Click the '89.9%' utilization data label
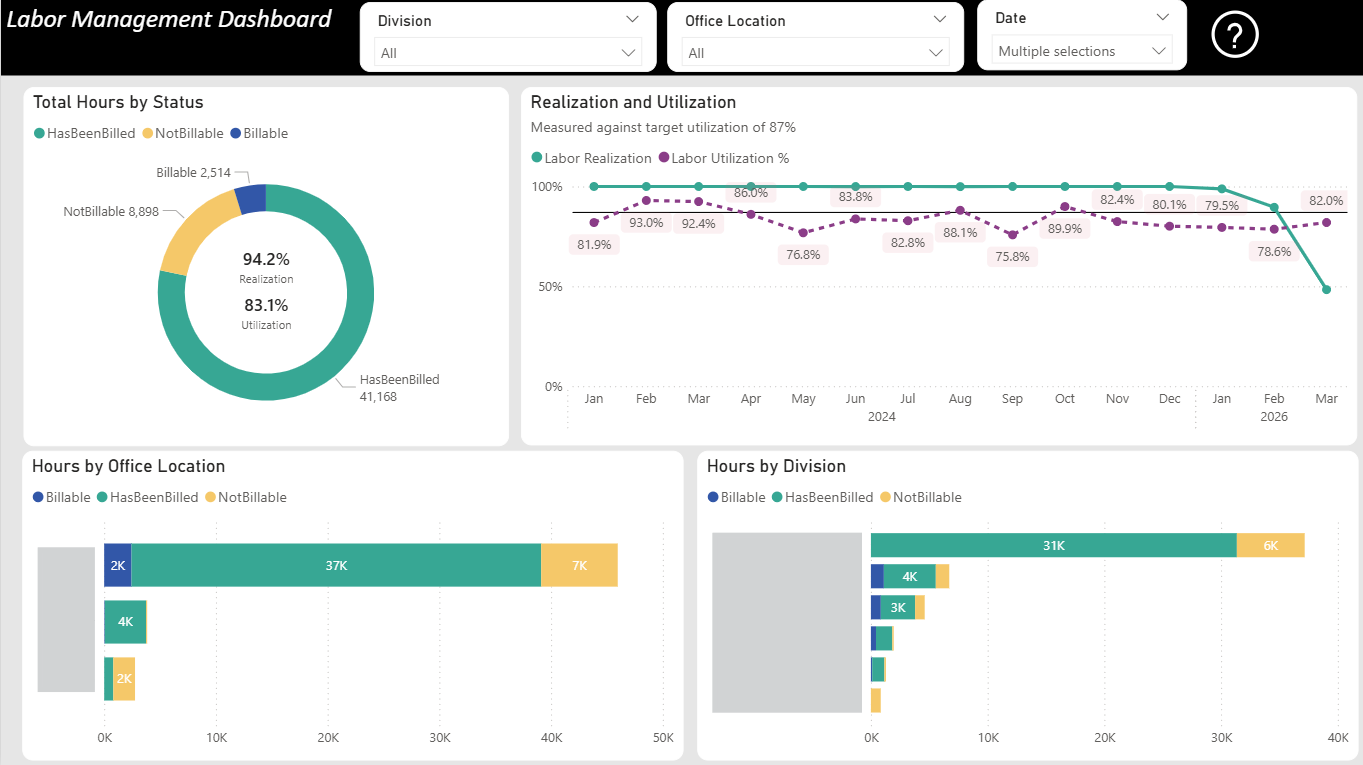1363x765 pixels. pos(1064,228)
